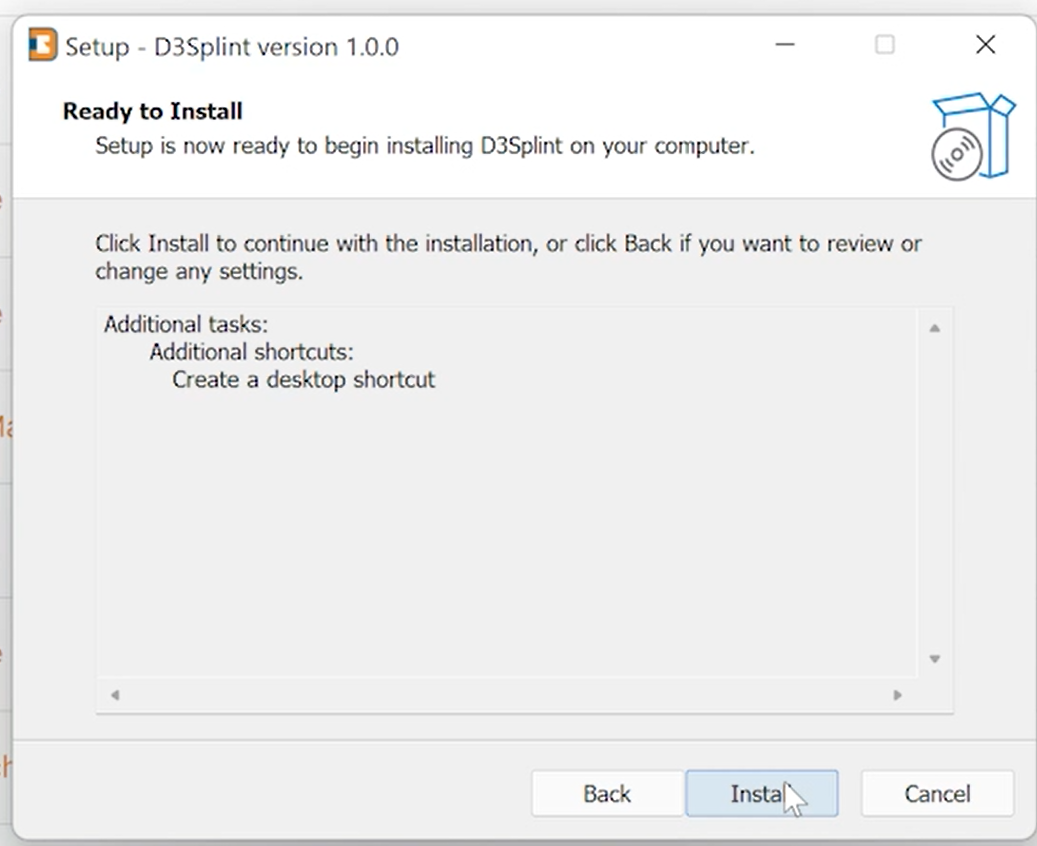1037x846 pixels.
Task: Cancel the D3Splint setup
Action: point(937,793)
